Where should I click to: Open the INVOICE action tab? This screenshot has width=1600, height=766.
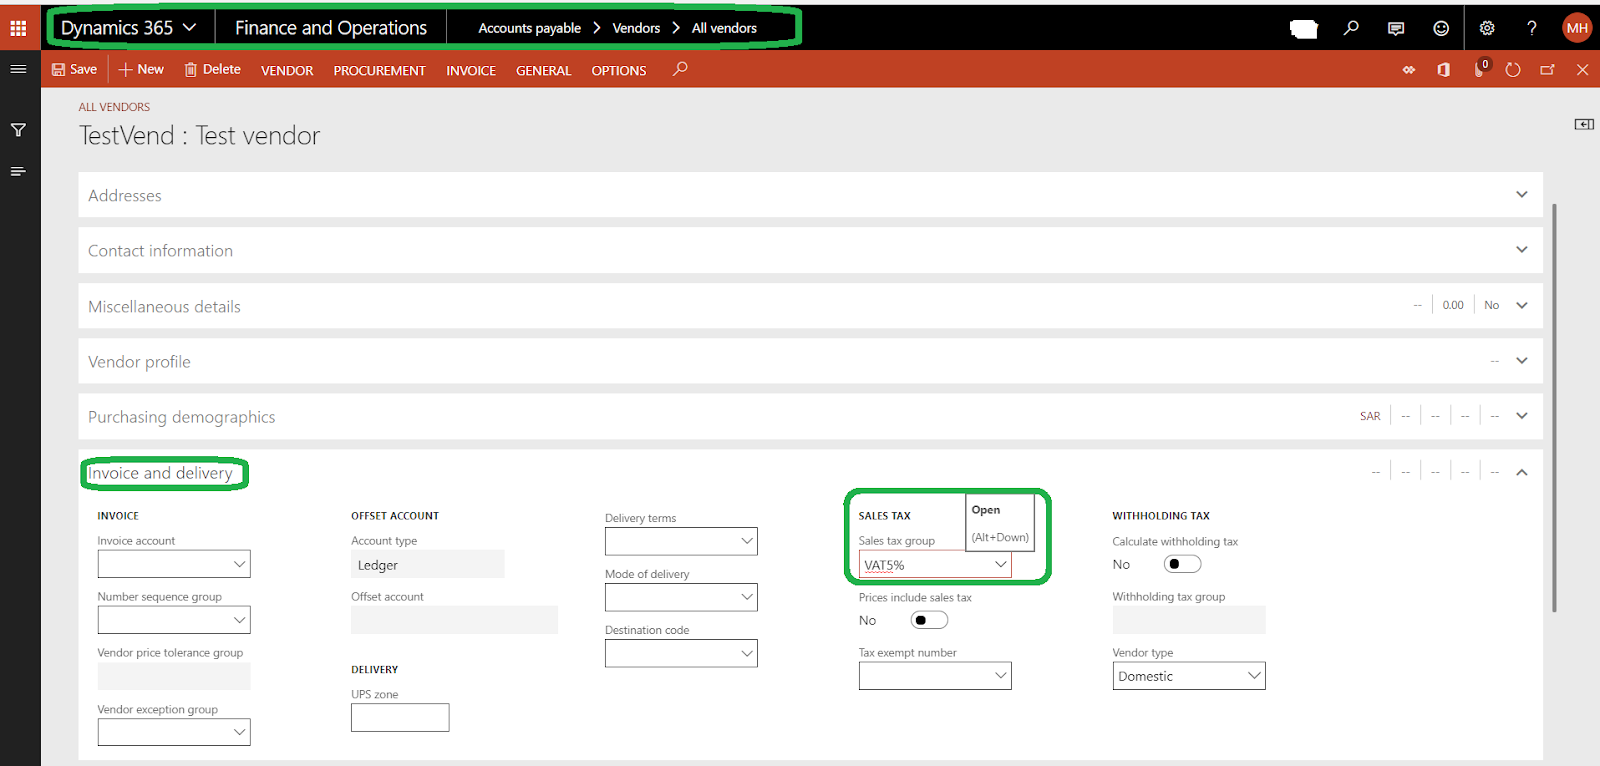click(x=471, y=70)
